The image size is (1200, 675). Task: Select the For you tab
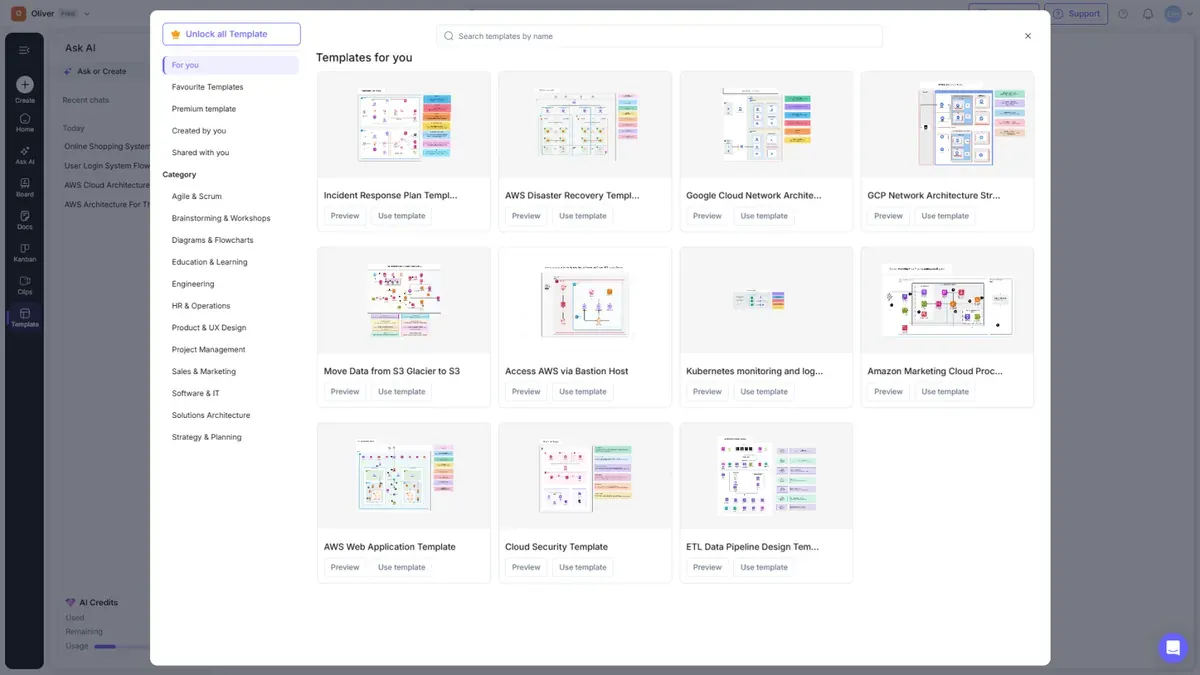click(231, 65)
